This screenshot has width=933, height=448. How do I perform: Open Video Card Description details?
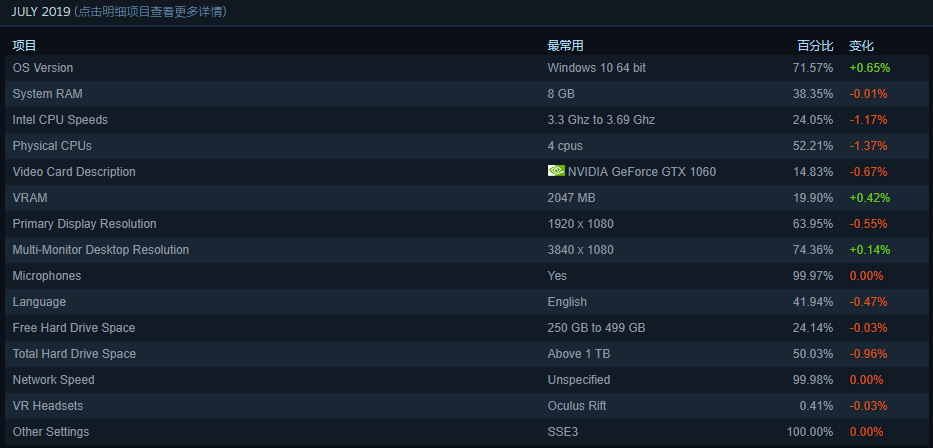point(74,172)
